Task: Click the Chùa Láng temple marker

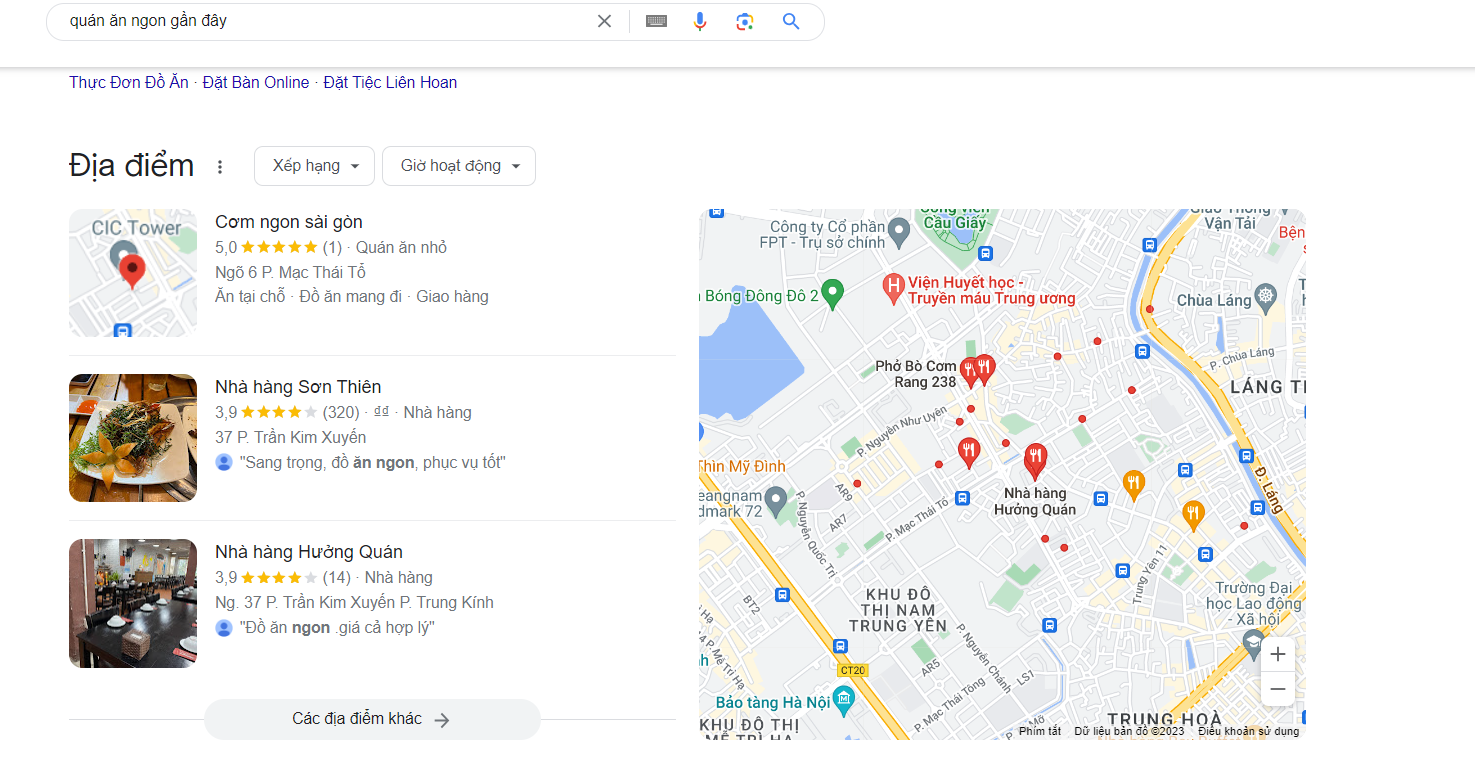Action: pos(1267,297)
